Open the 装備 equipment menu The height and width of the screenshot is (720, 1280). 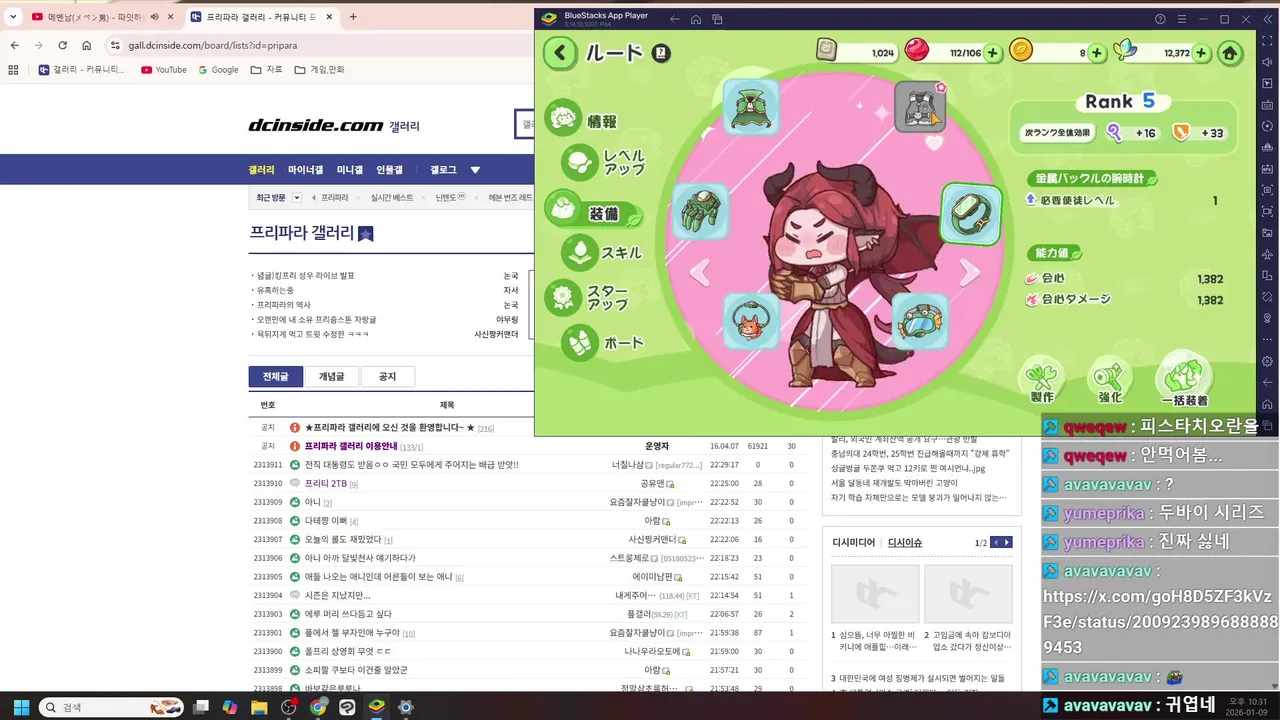click(x=593, y=211)
